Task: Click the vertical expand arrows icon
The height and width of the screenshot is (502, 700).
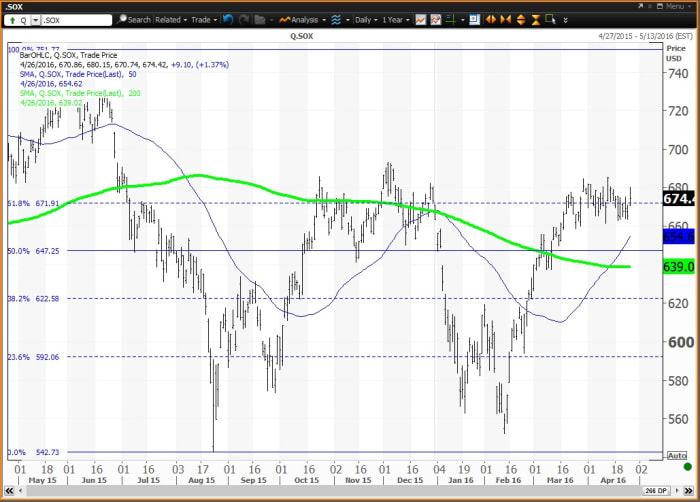Action: click(521, 20)
